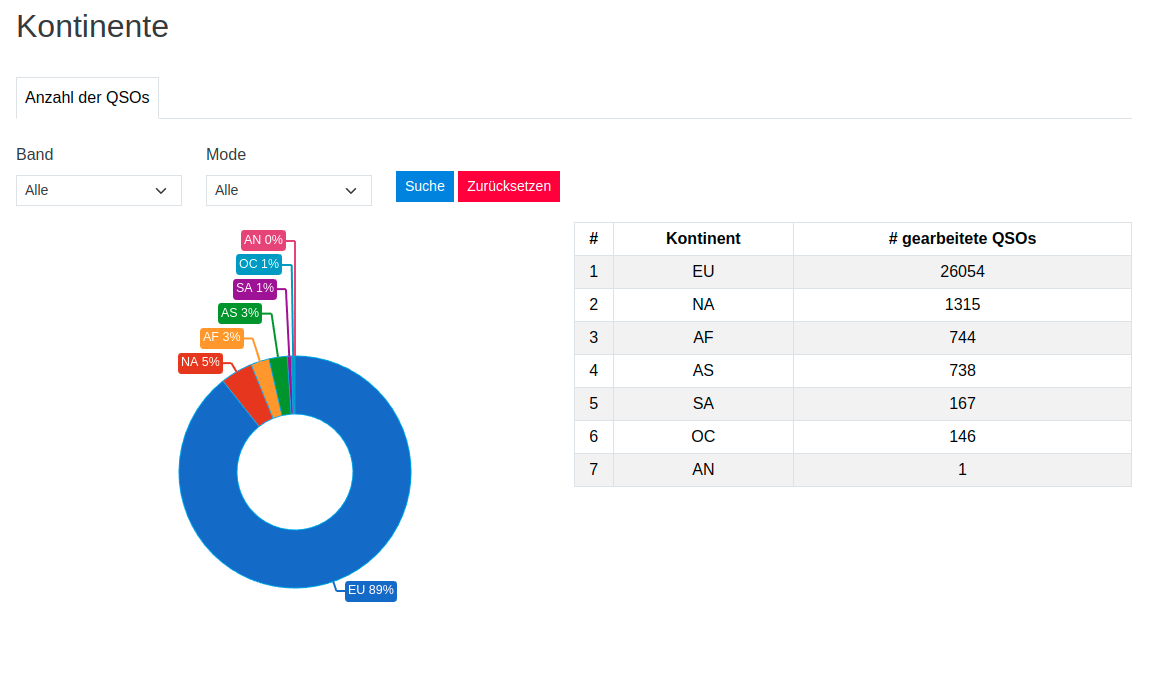This screenshot has height=678, width=1156.
Task: Select the NA 5% chart label
Action: pos(200,362)
